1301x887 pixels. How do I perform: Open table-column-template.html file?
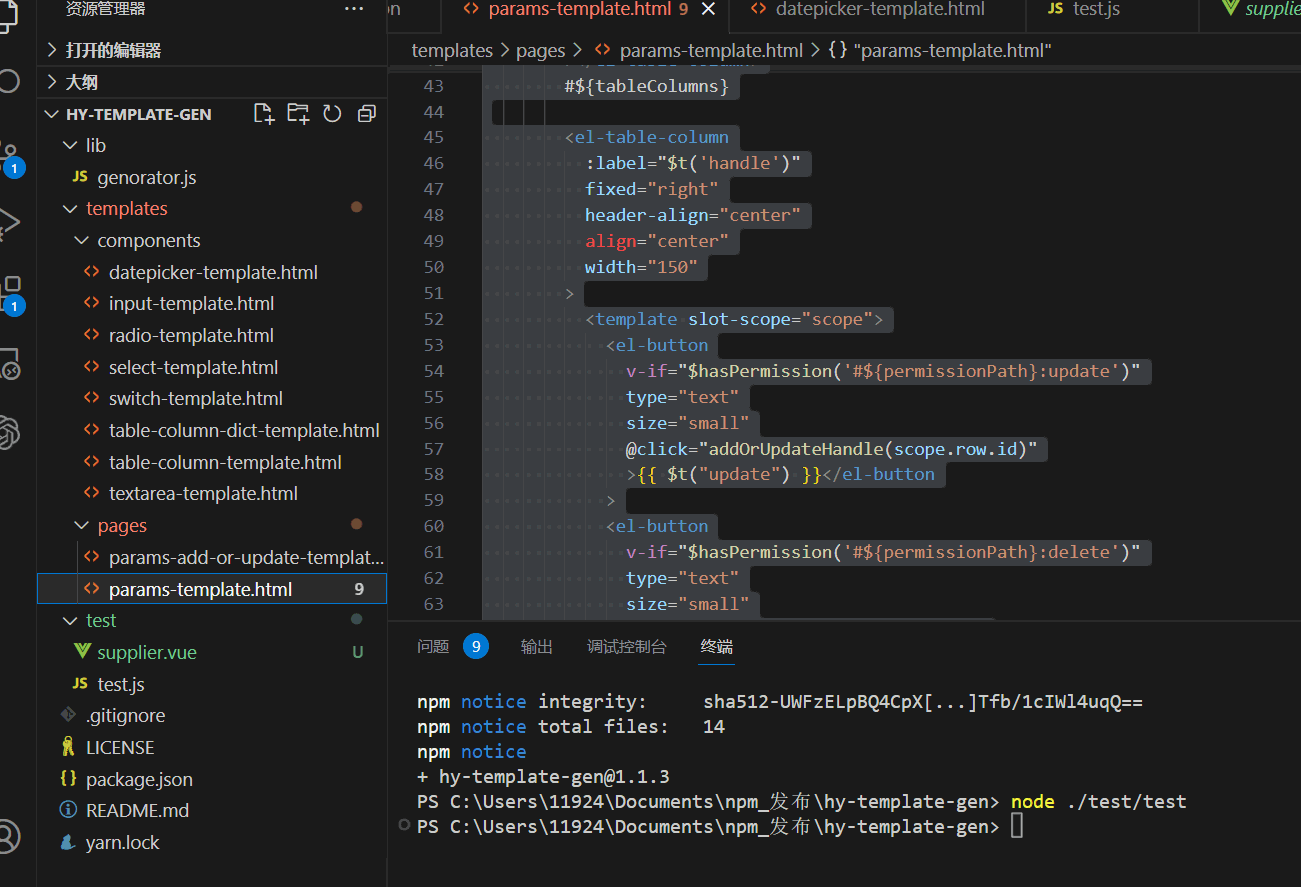(211, 462)
